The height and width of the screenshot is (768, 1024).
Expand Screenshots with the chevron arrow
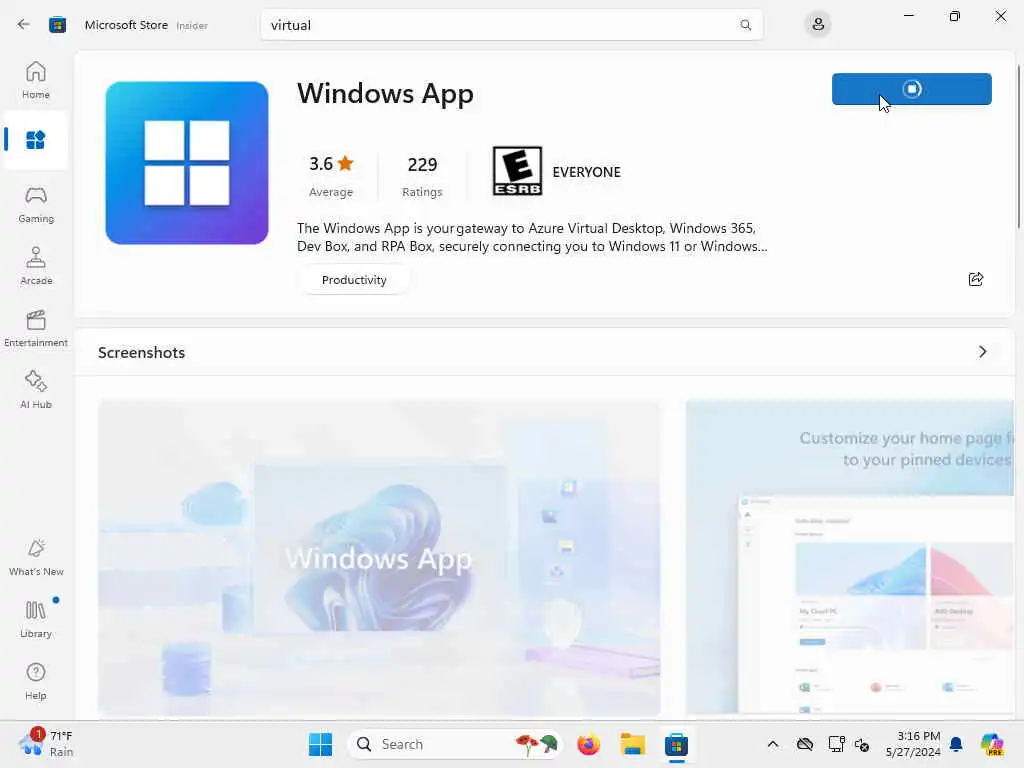(982, 352)
